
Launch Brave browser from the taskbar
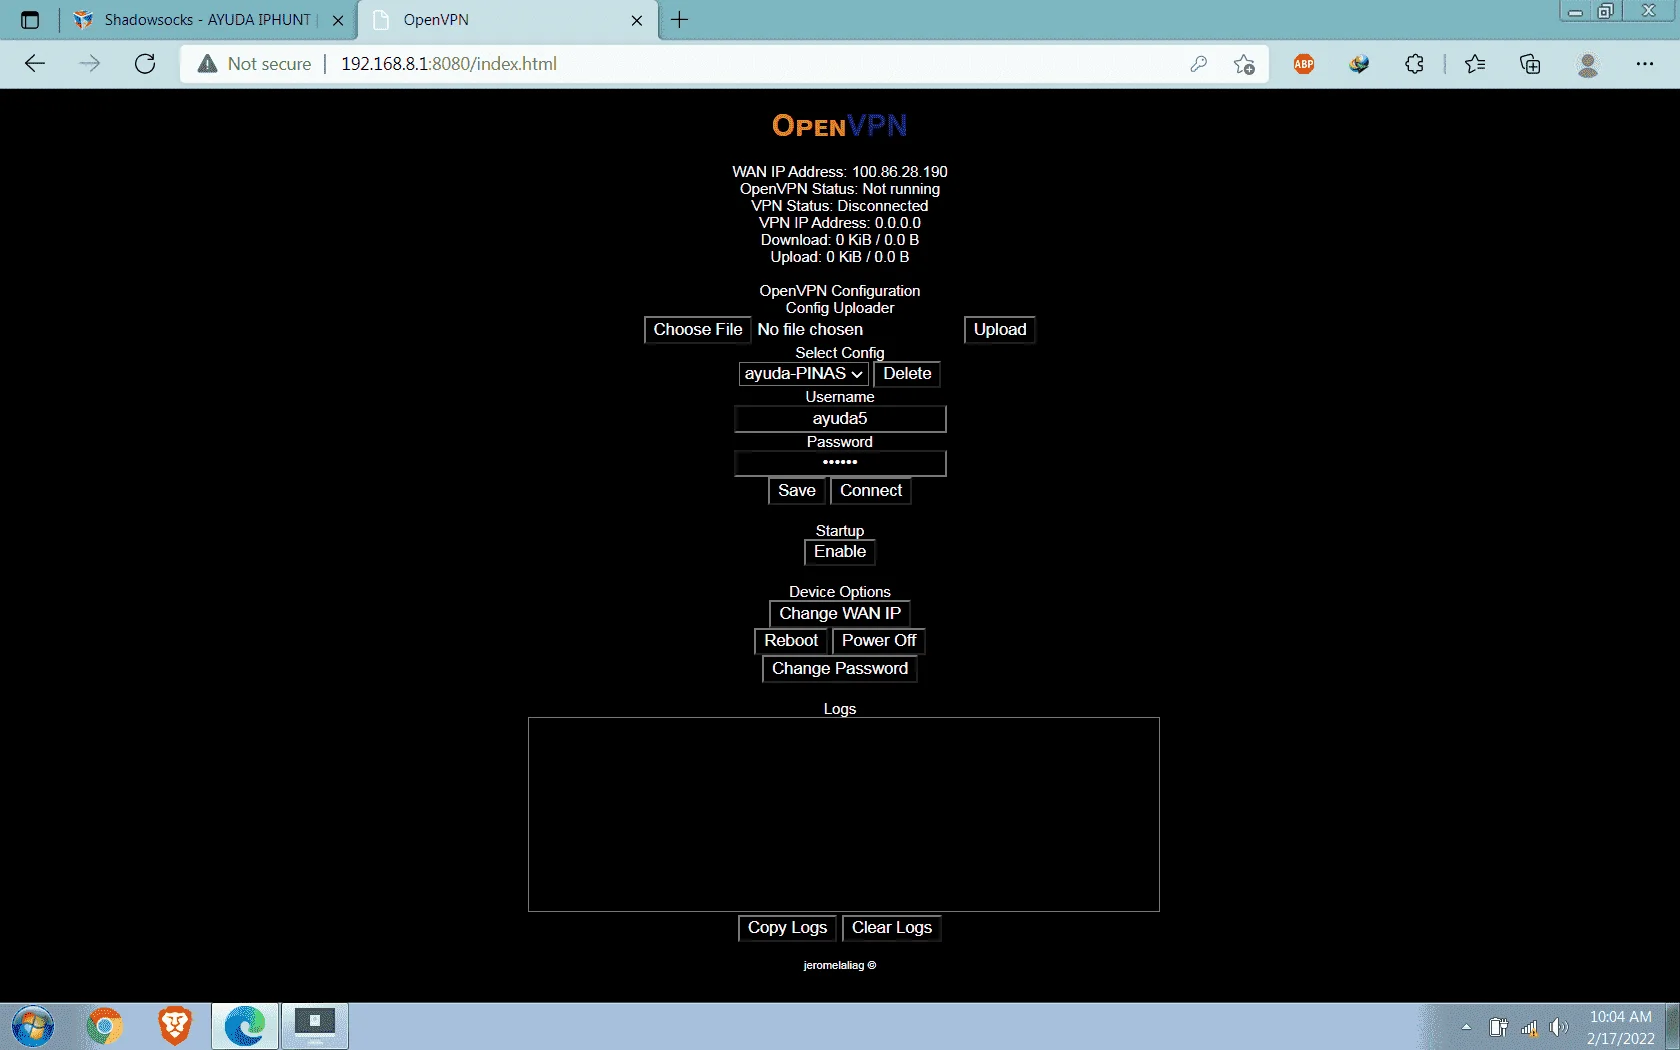175,1026
